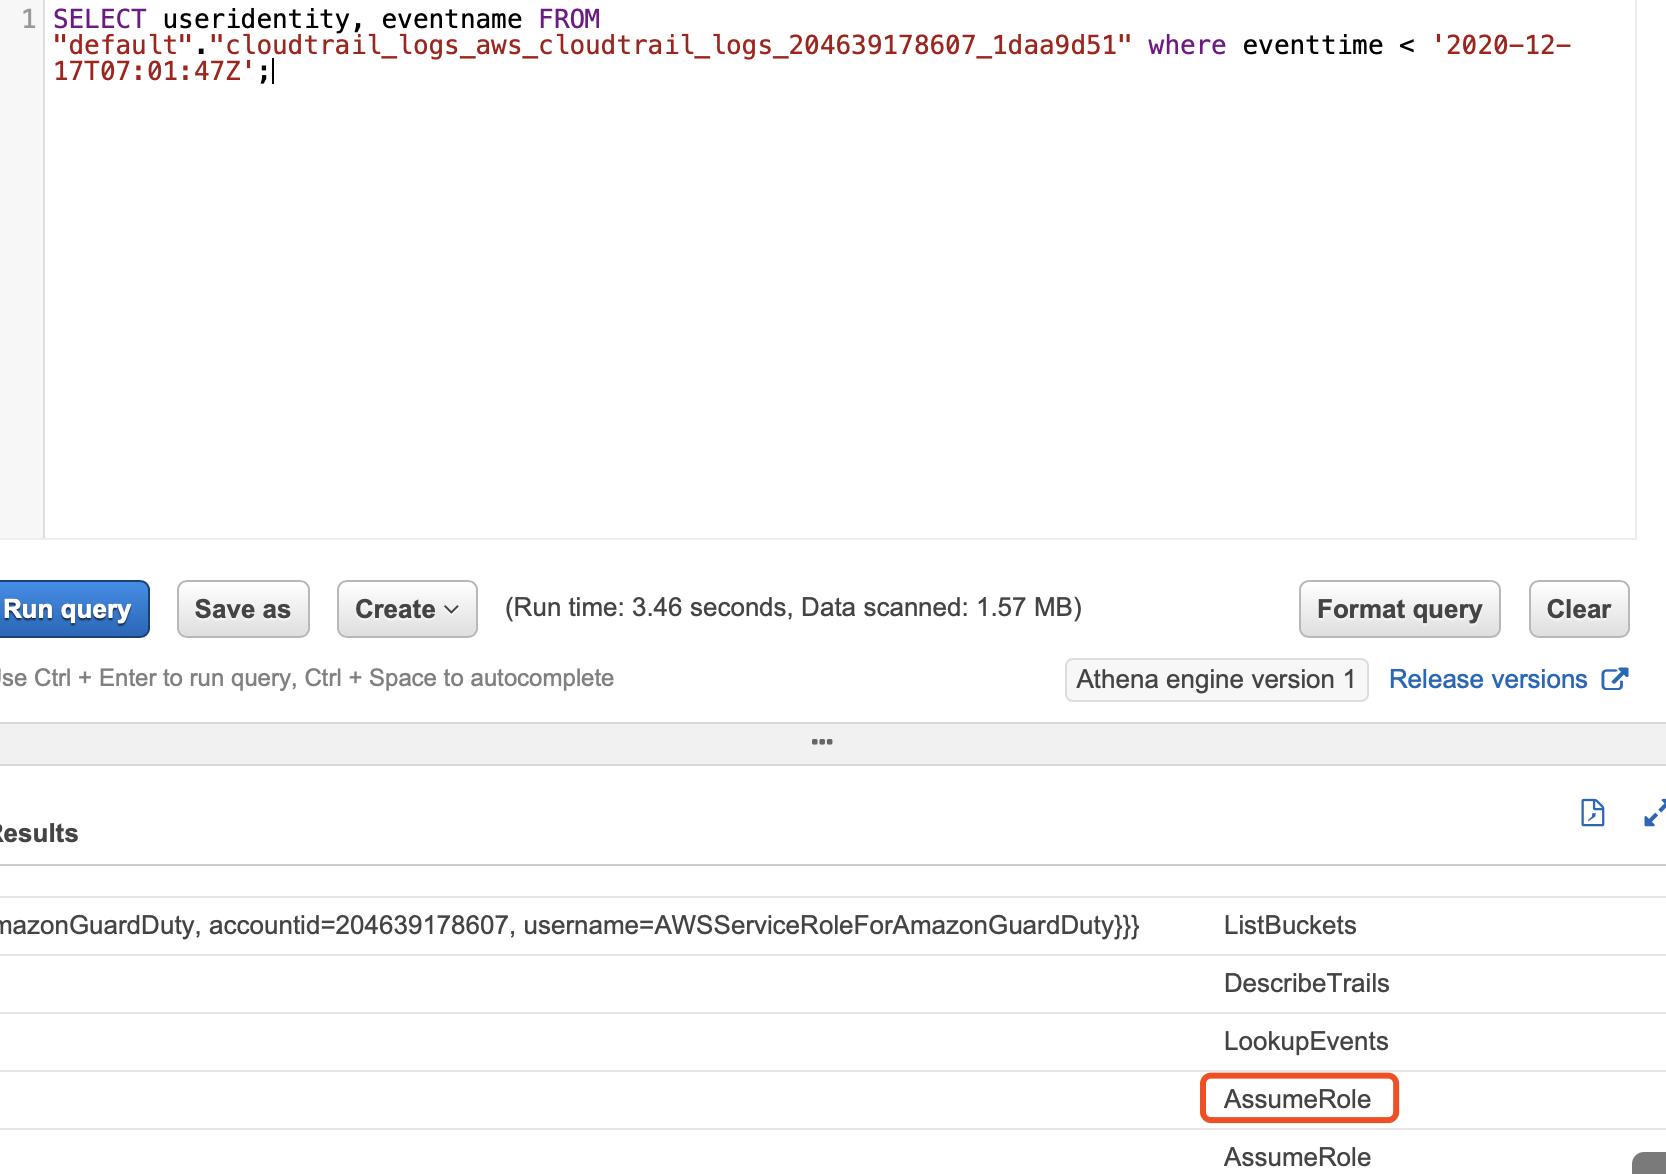Click the AWSServiceRoleForAmazonGuardDuty useridentity cell

570,925
